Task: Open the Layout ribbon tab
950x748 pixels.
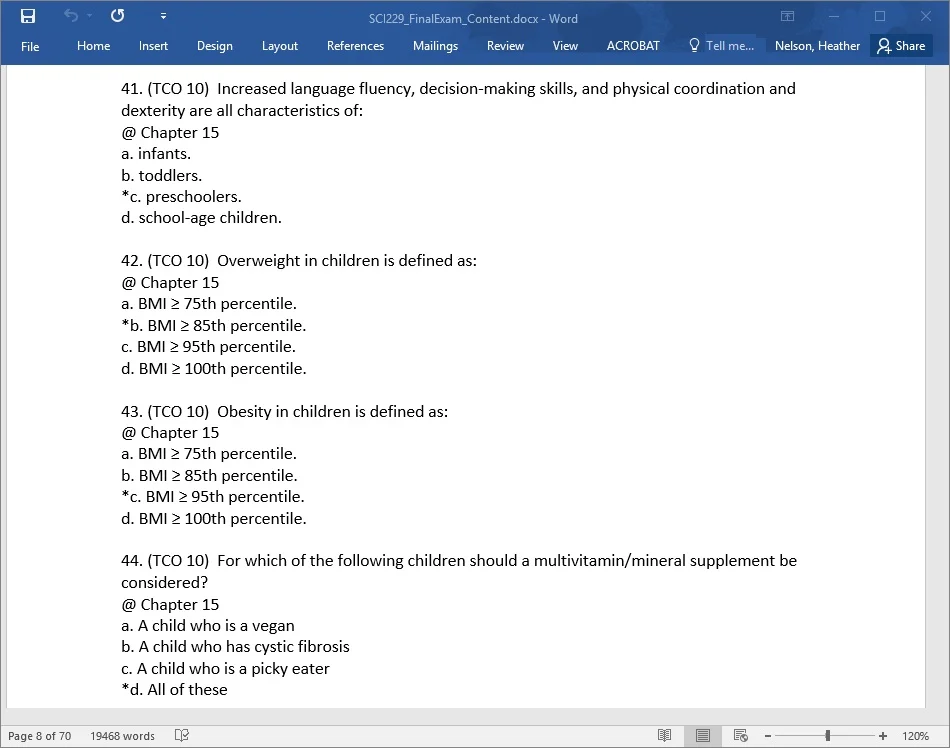Action: click(x=279, y=46)
